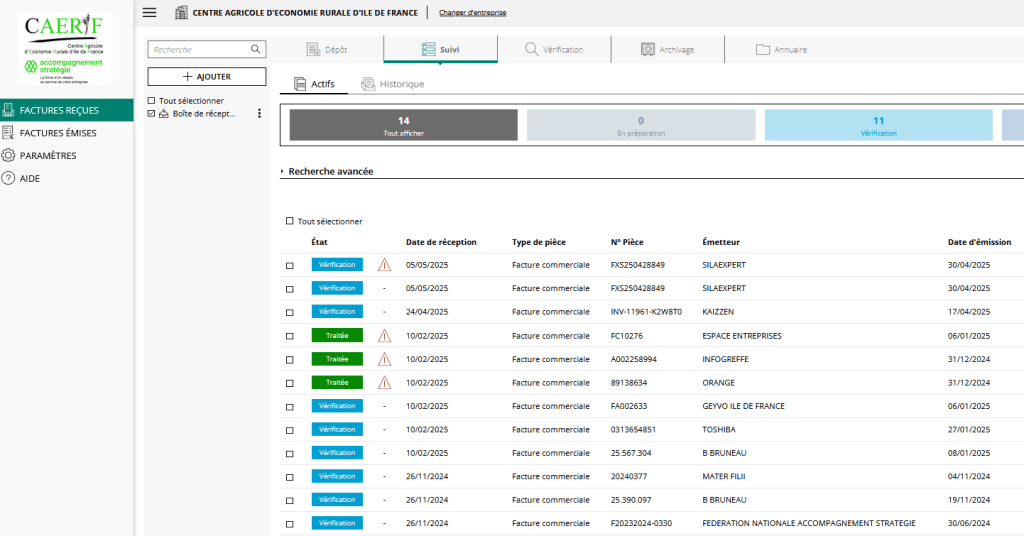1024x536 pixels.
Task: Open FACTURES REÇUES in the sidebar
Action: pyautogui.click(x=67, y=110)
